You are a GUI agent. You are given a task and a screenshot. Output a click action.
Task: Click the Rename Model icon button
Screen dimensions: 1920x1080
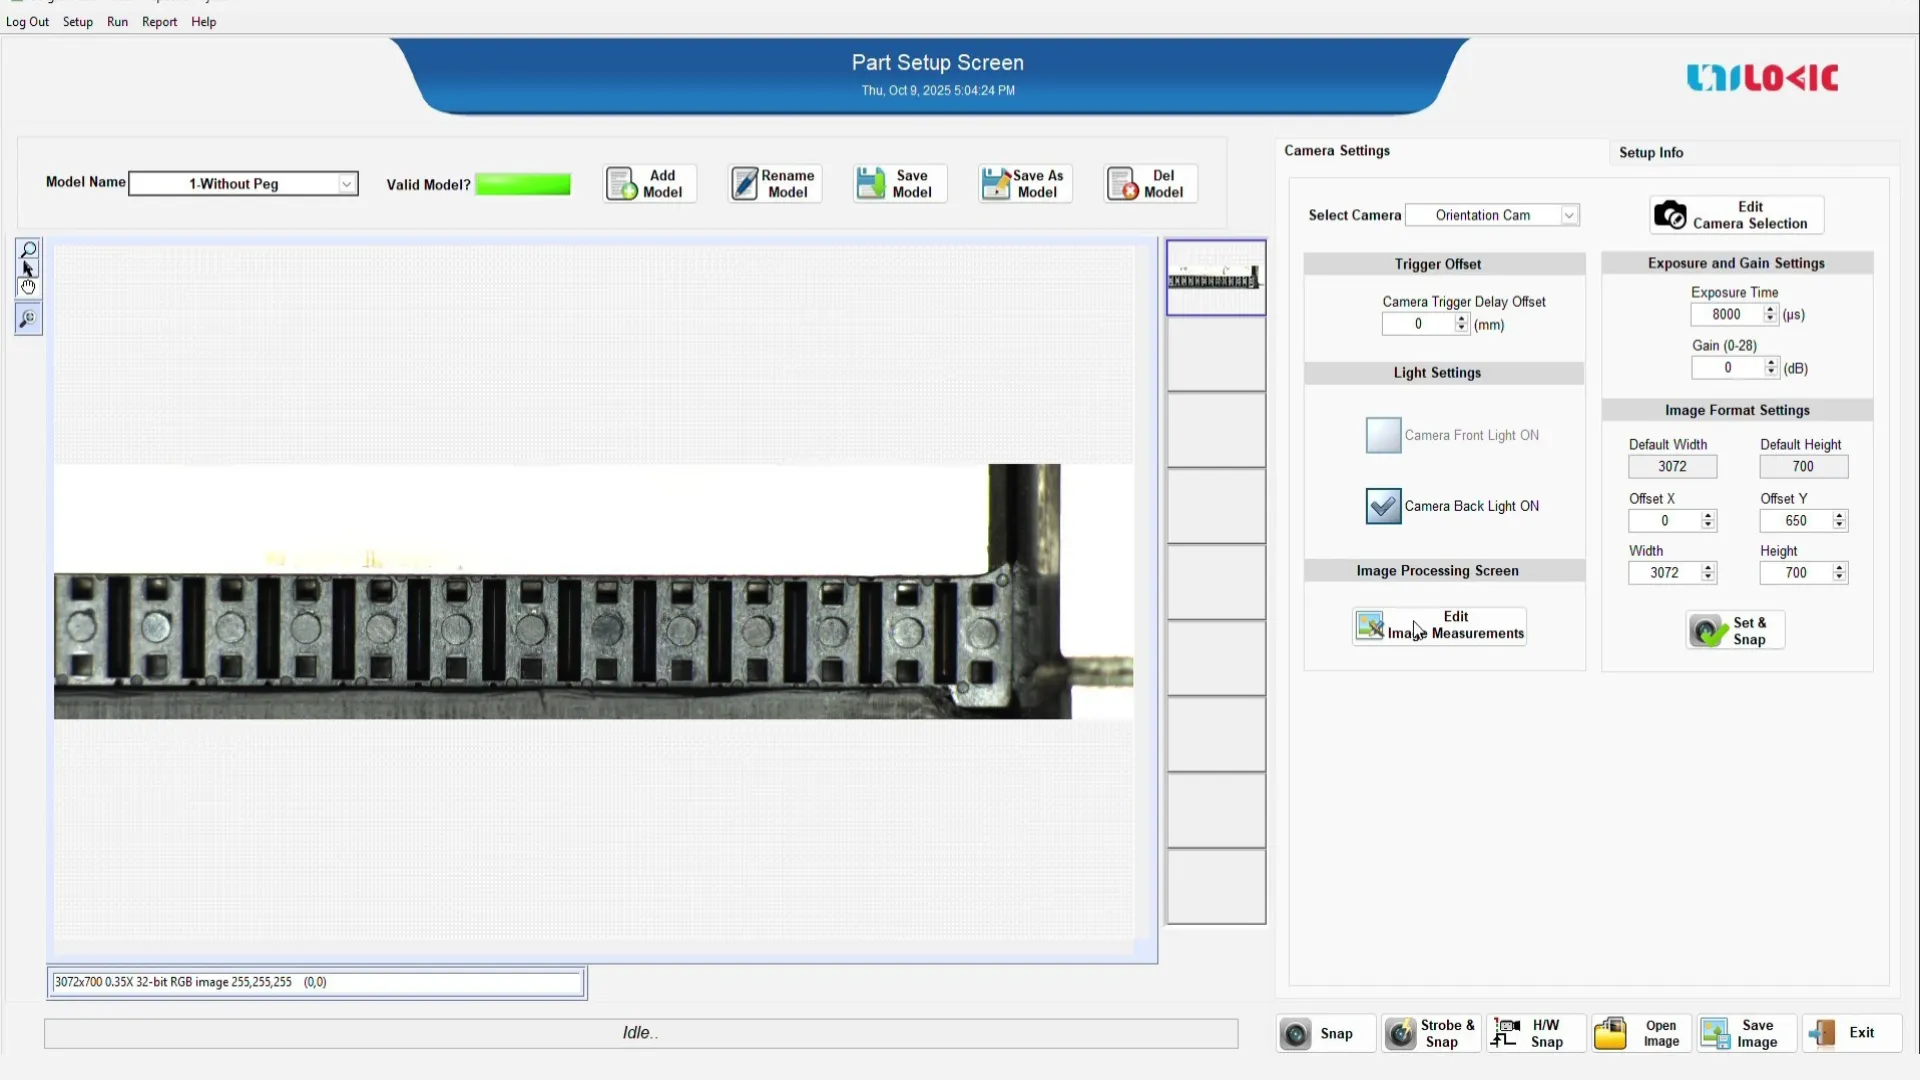coord(745,184)
